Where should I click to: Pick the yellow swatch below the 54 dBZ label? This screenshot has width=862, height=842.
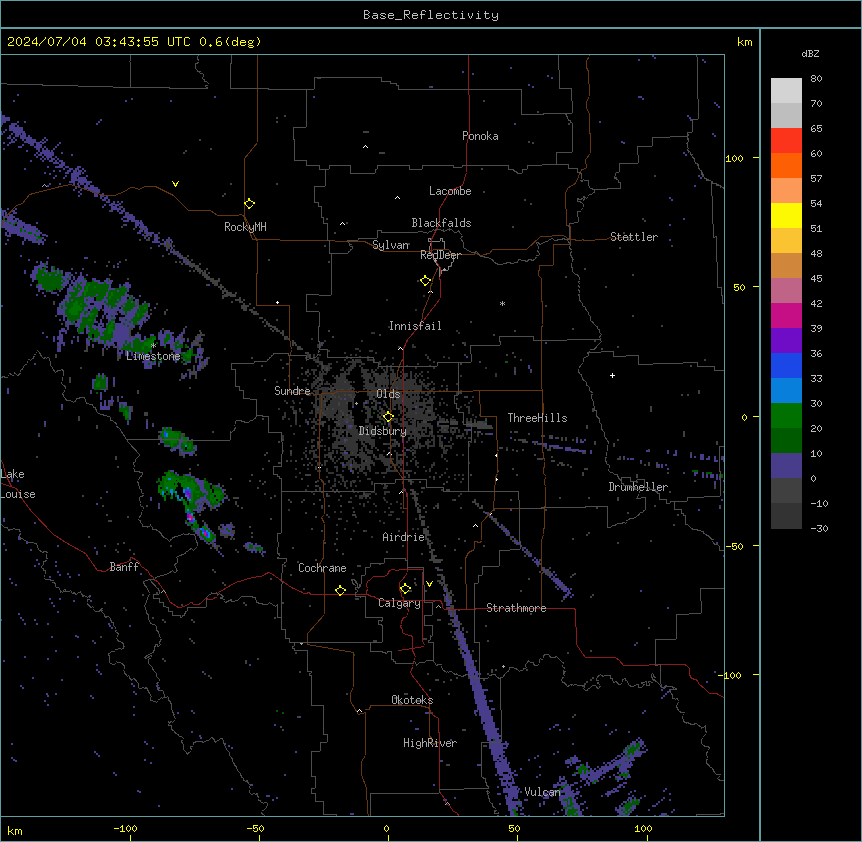click(786, 215)
